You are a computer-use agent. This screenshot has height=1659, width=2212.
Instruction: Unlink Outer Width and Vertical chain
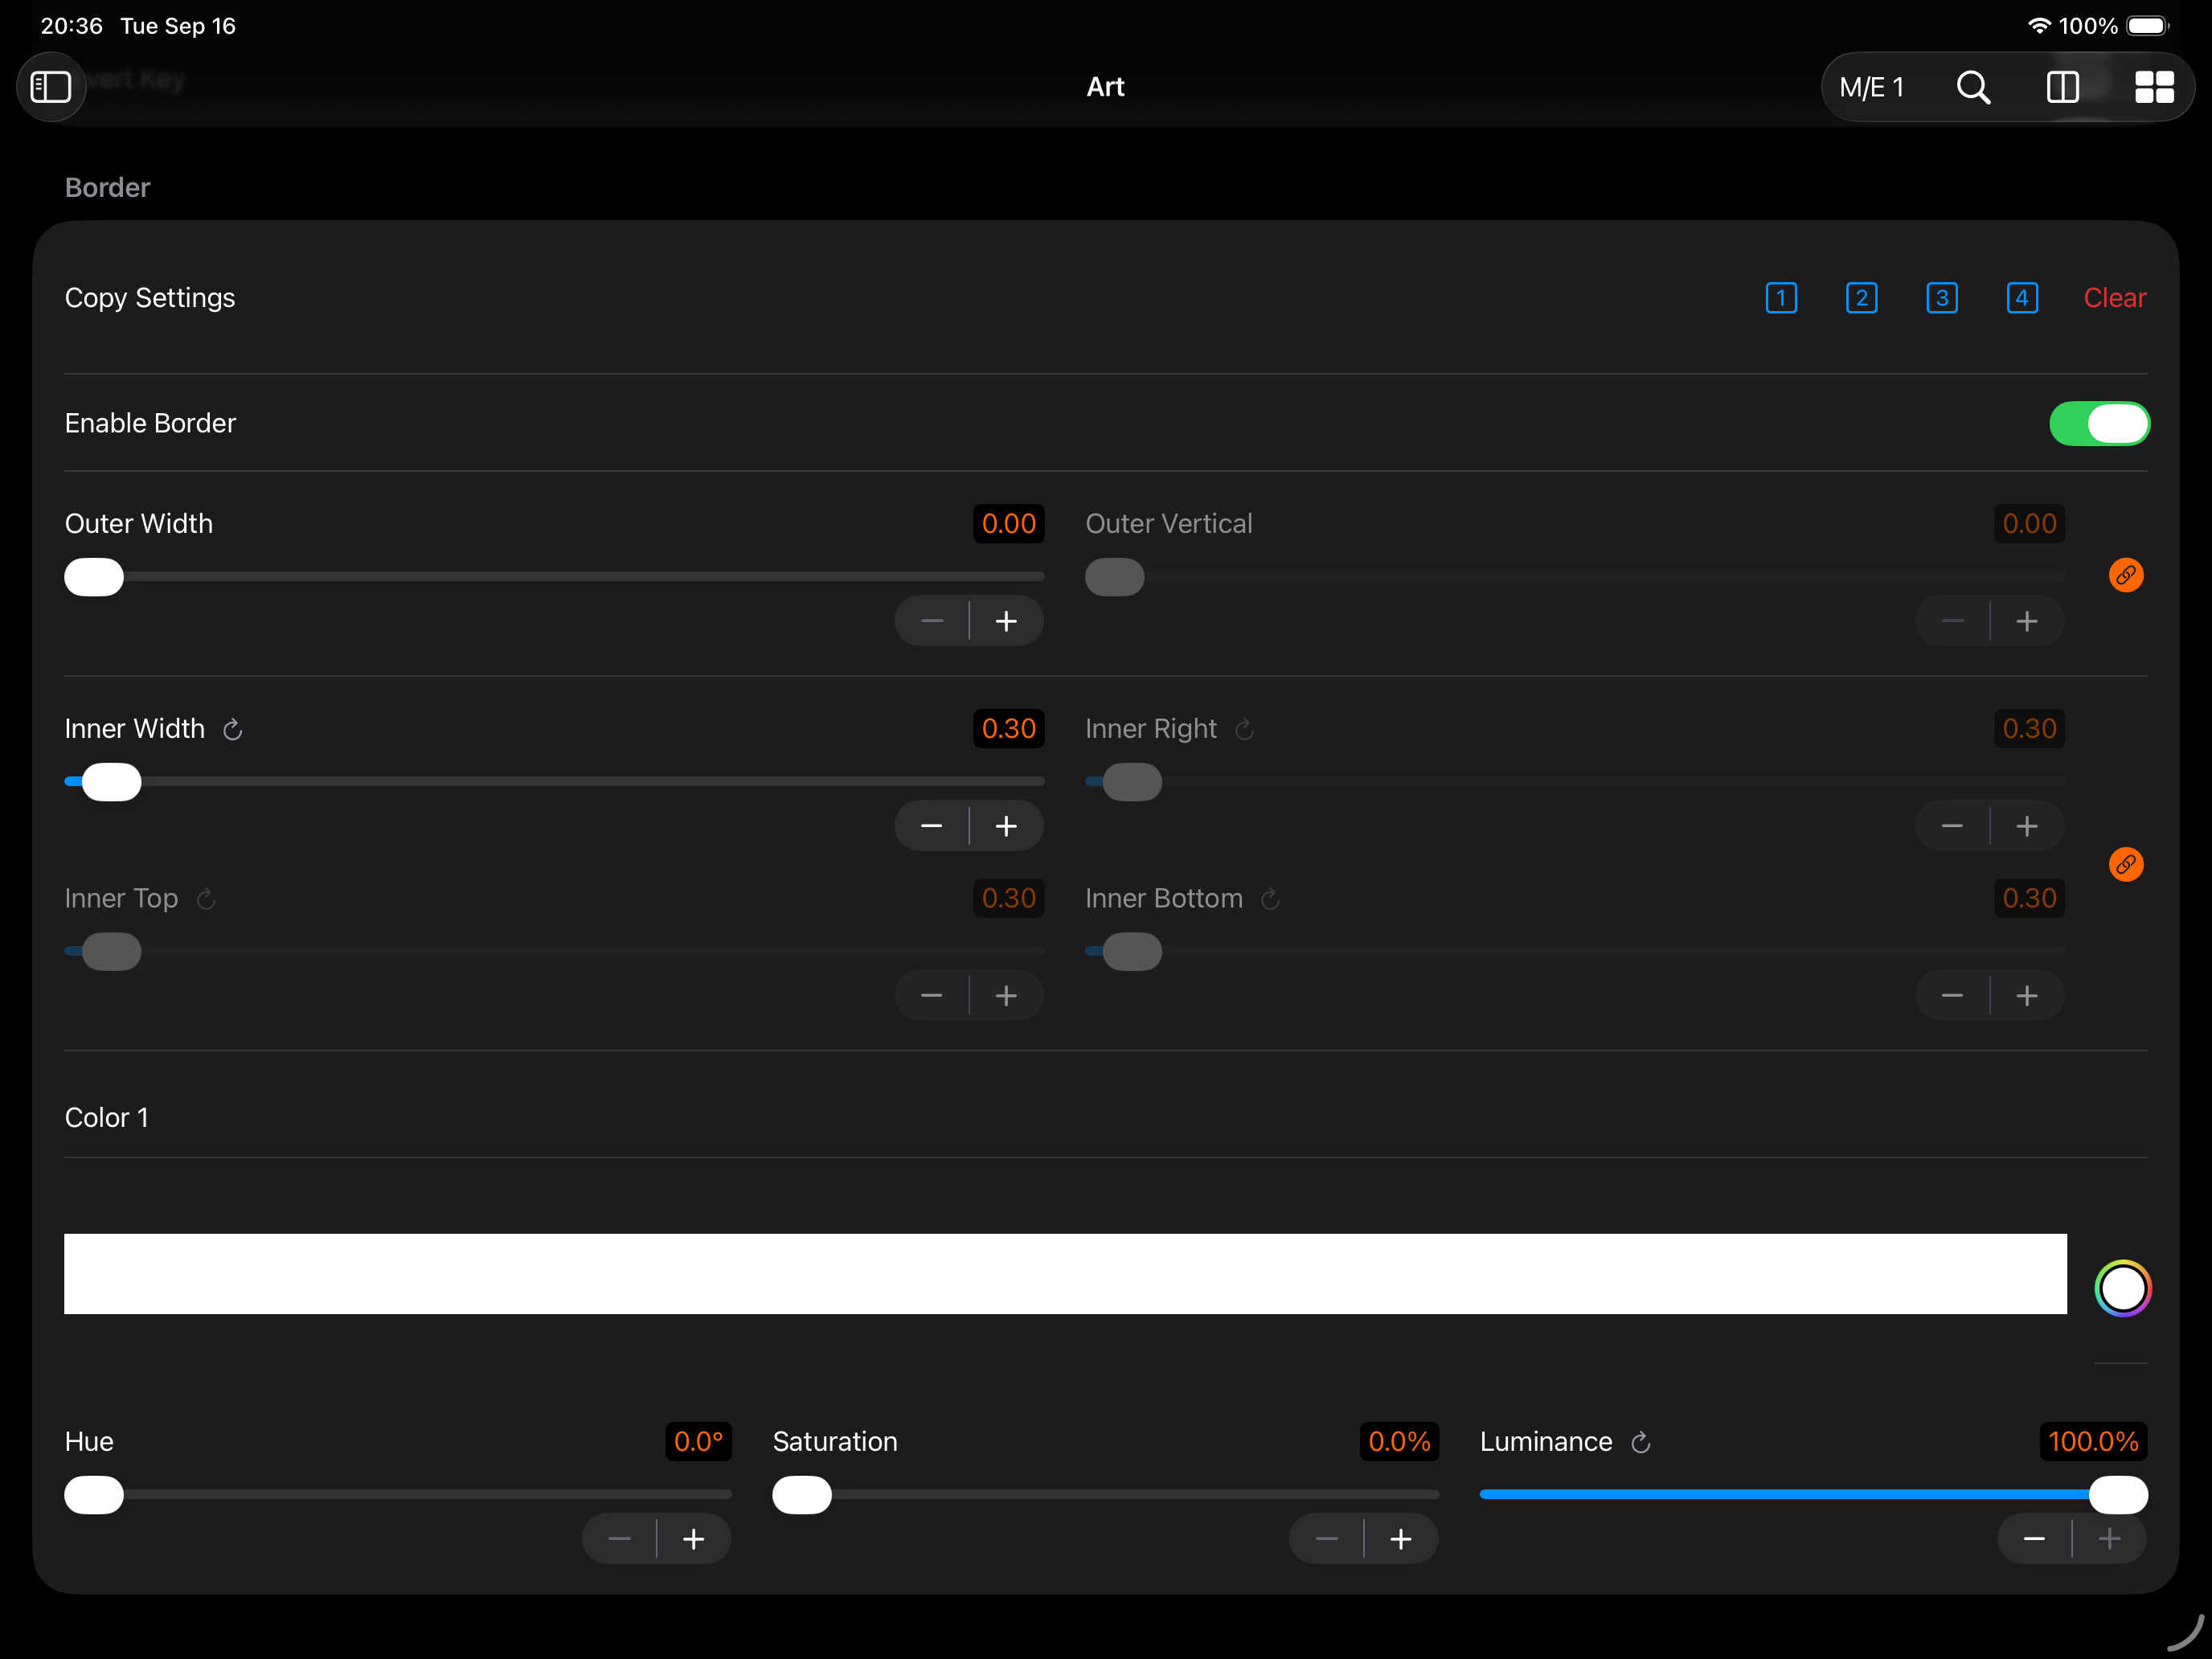[2126, 575]
